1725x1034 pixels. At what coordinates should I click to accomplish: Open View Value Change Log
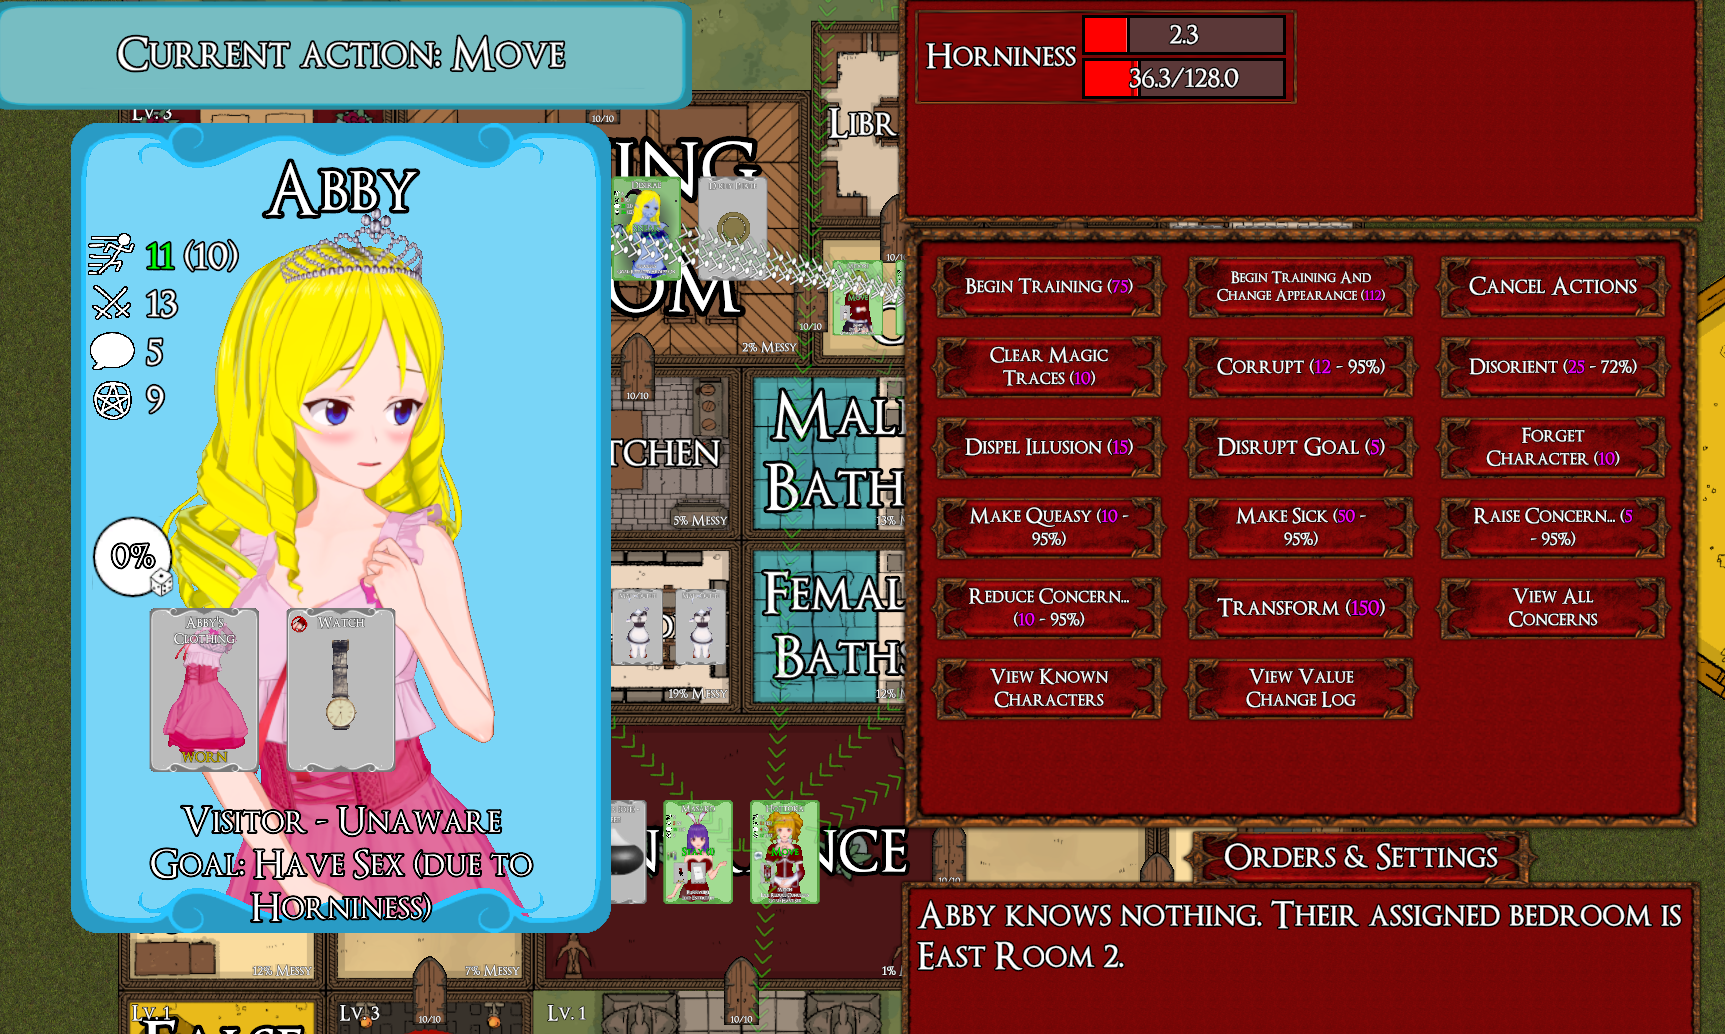[x=1300, y=688]
